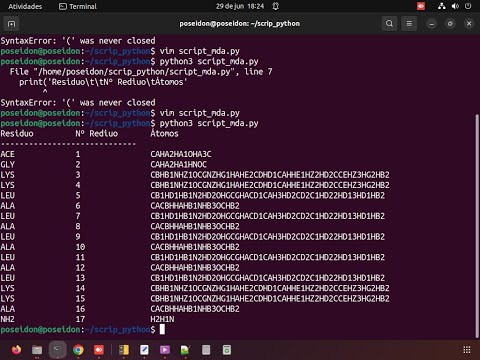
Task: Click atoms 'CAHA2HA1HNOC' of GLY
Action: coord(178,165)
